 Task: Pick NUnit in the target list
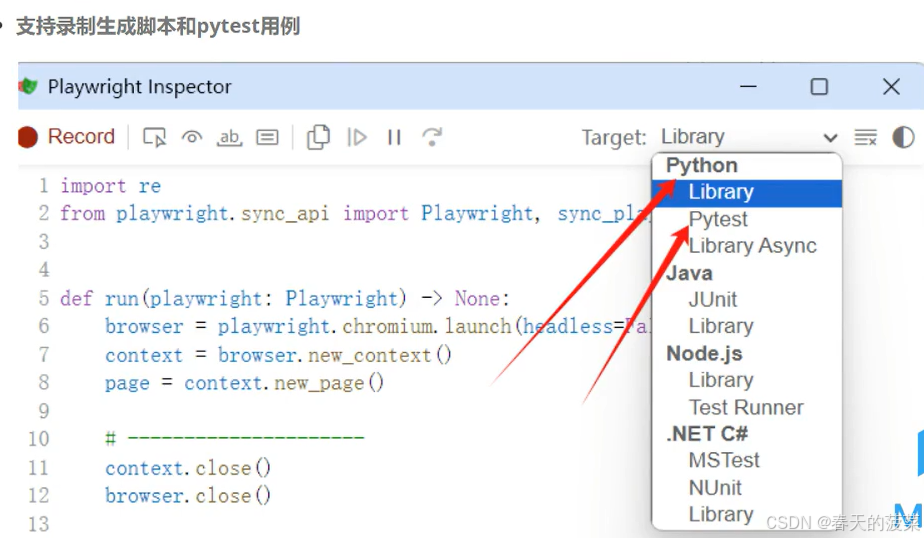715,487
